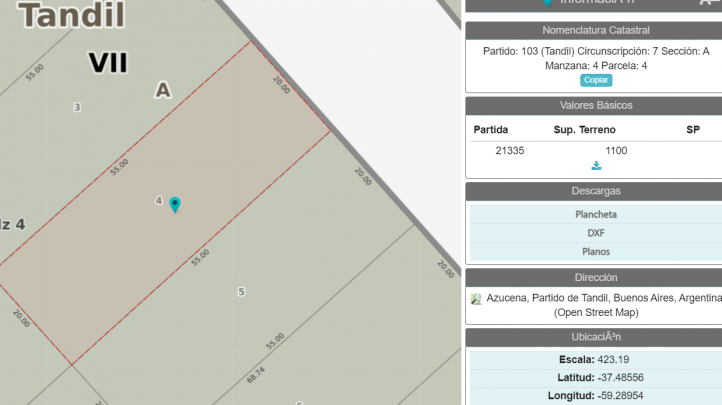Screen dimensions: 722x405
Task: Click the Latitud value -37.48556
Action: coord(620,377)
